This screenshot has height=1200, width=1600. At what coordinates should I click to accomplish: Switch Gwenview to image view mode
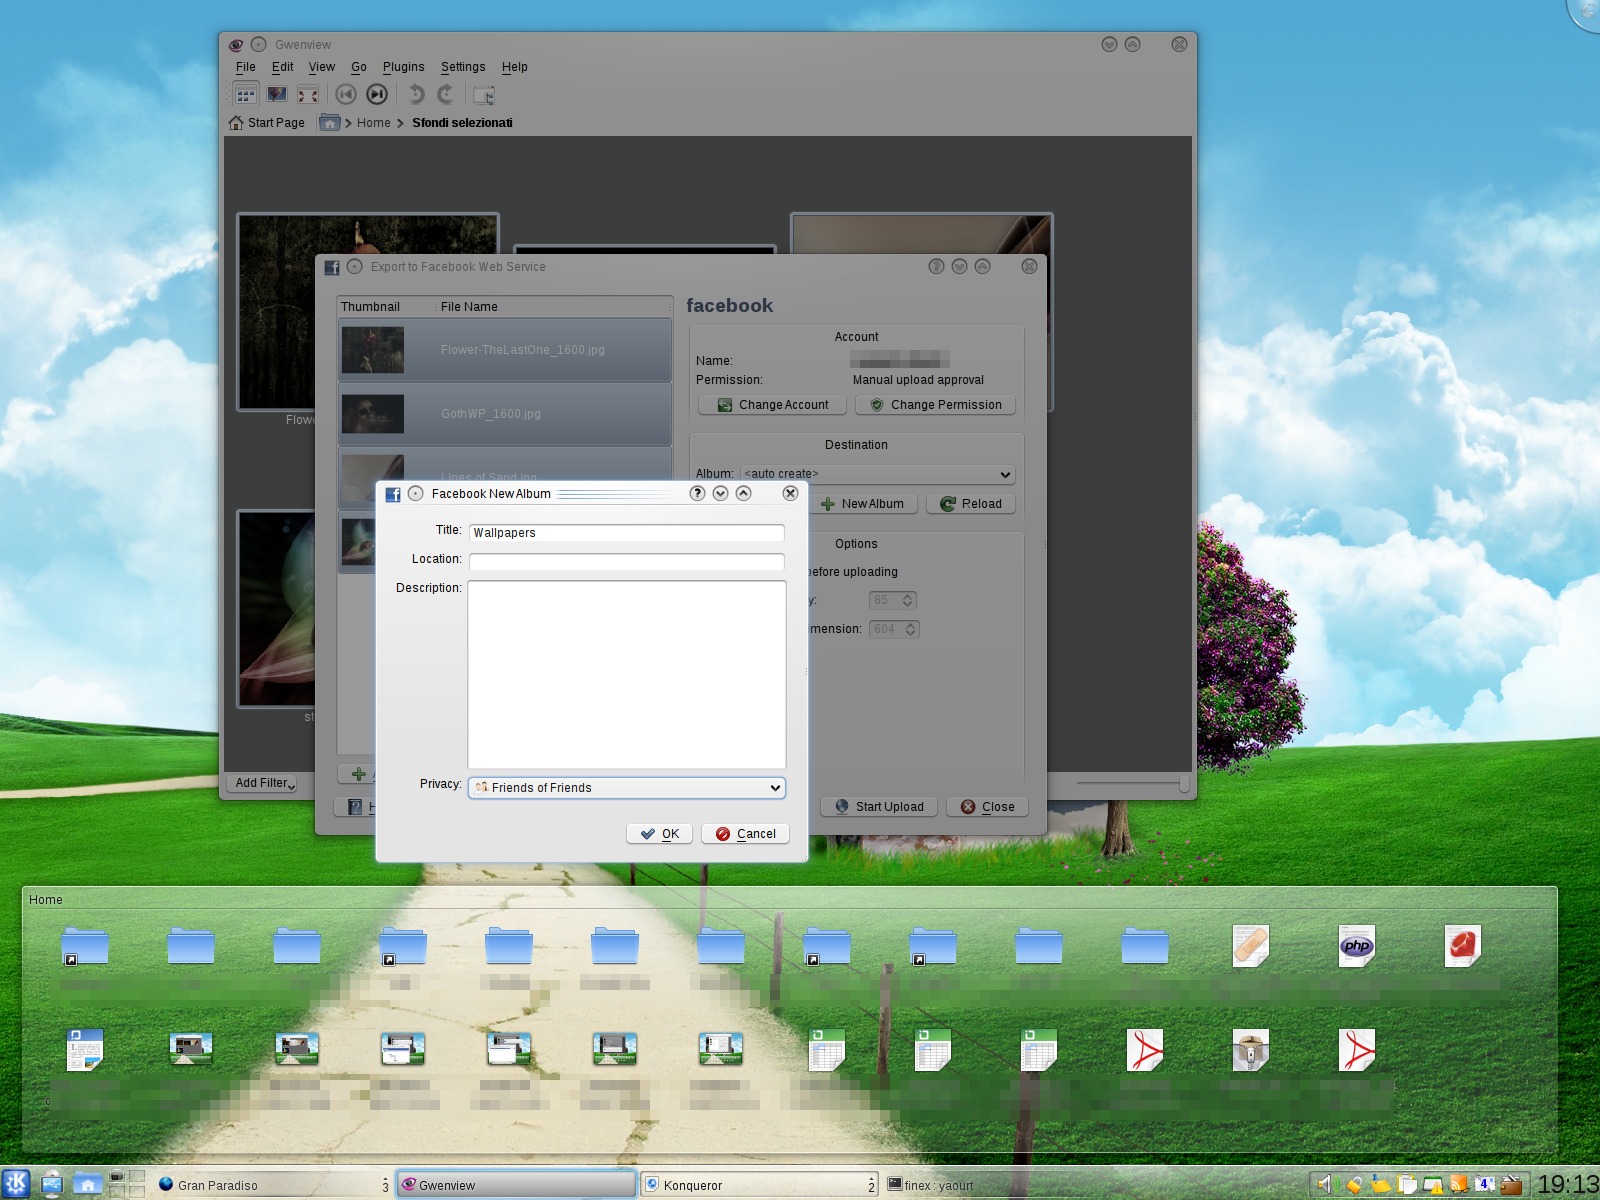tap(277, 95)
